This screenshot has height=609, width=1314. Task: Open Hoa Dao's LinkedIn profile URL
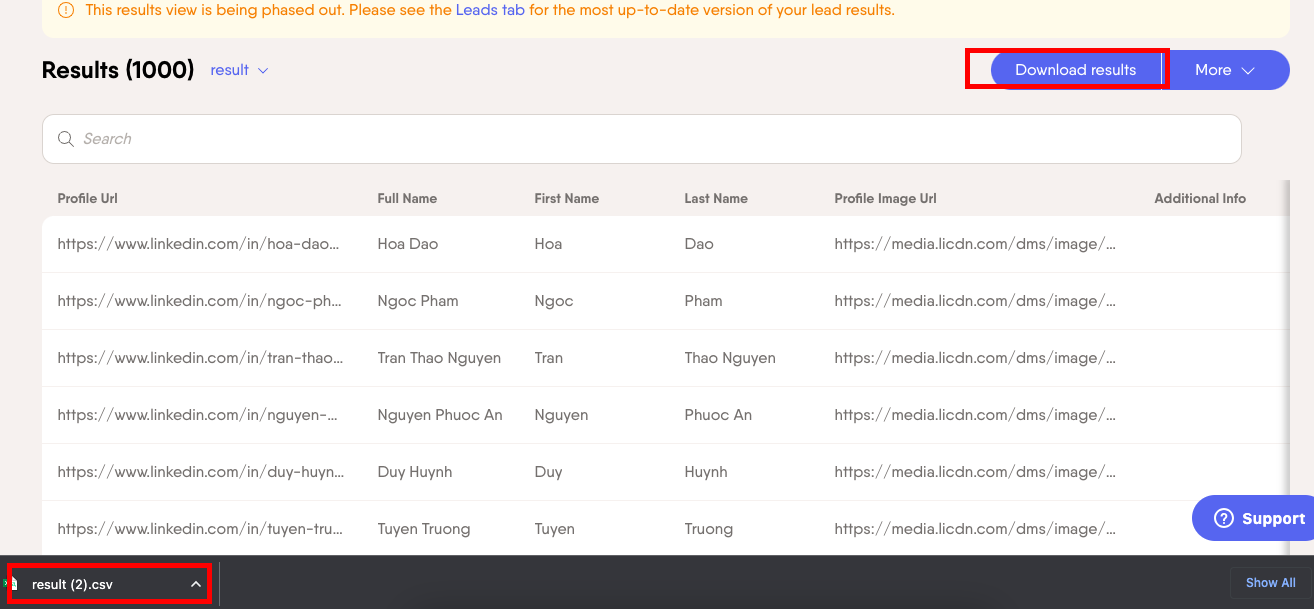(x=200, y=244)
